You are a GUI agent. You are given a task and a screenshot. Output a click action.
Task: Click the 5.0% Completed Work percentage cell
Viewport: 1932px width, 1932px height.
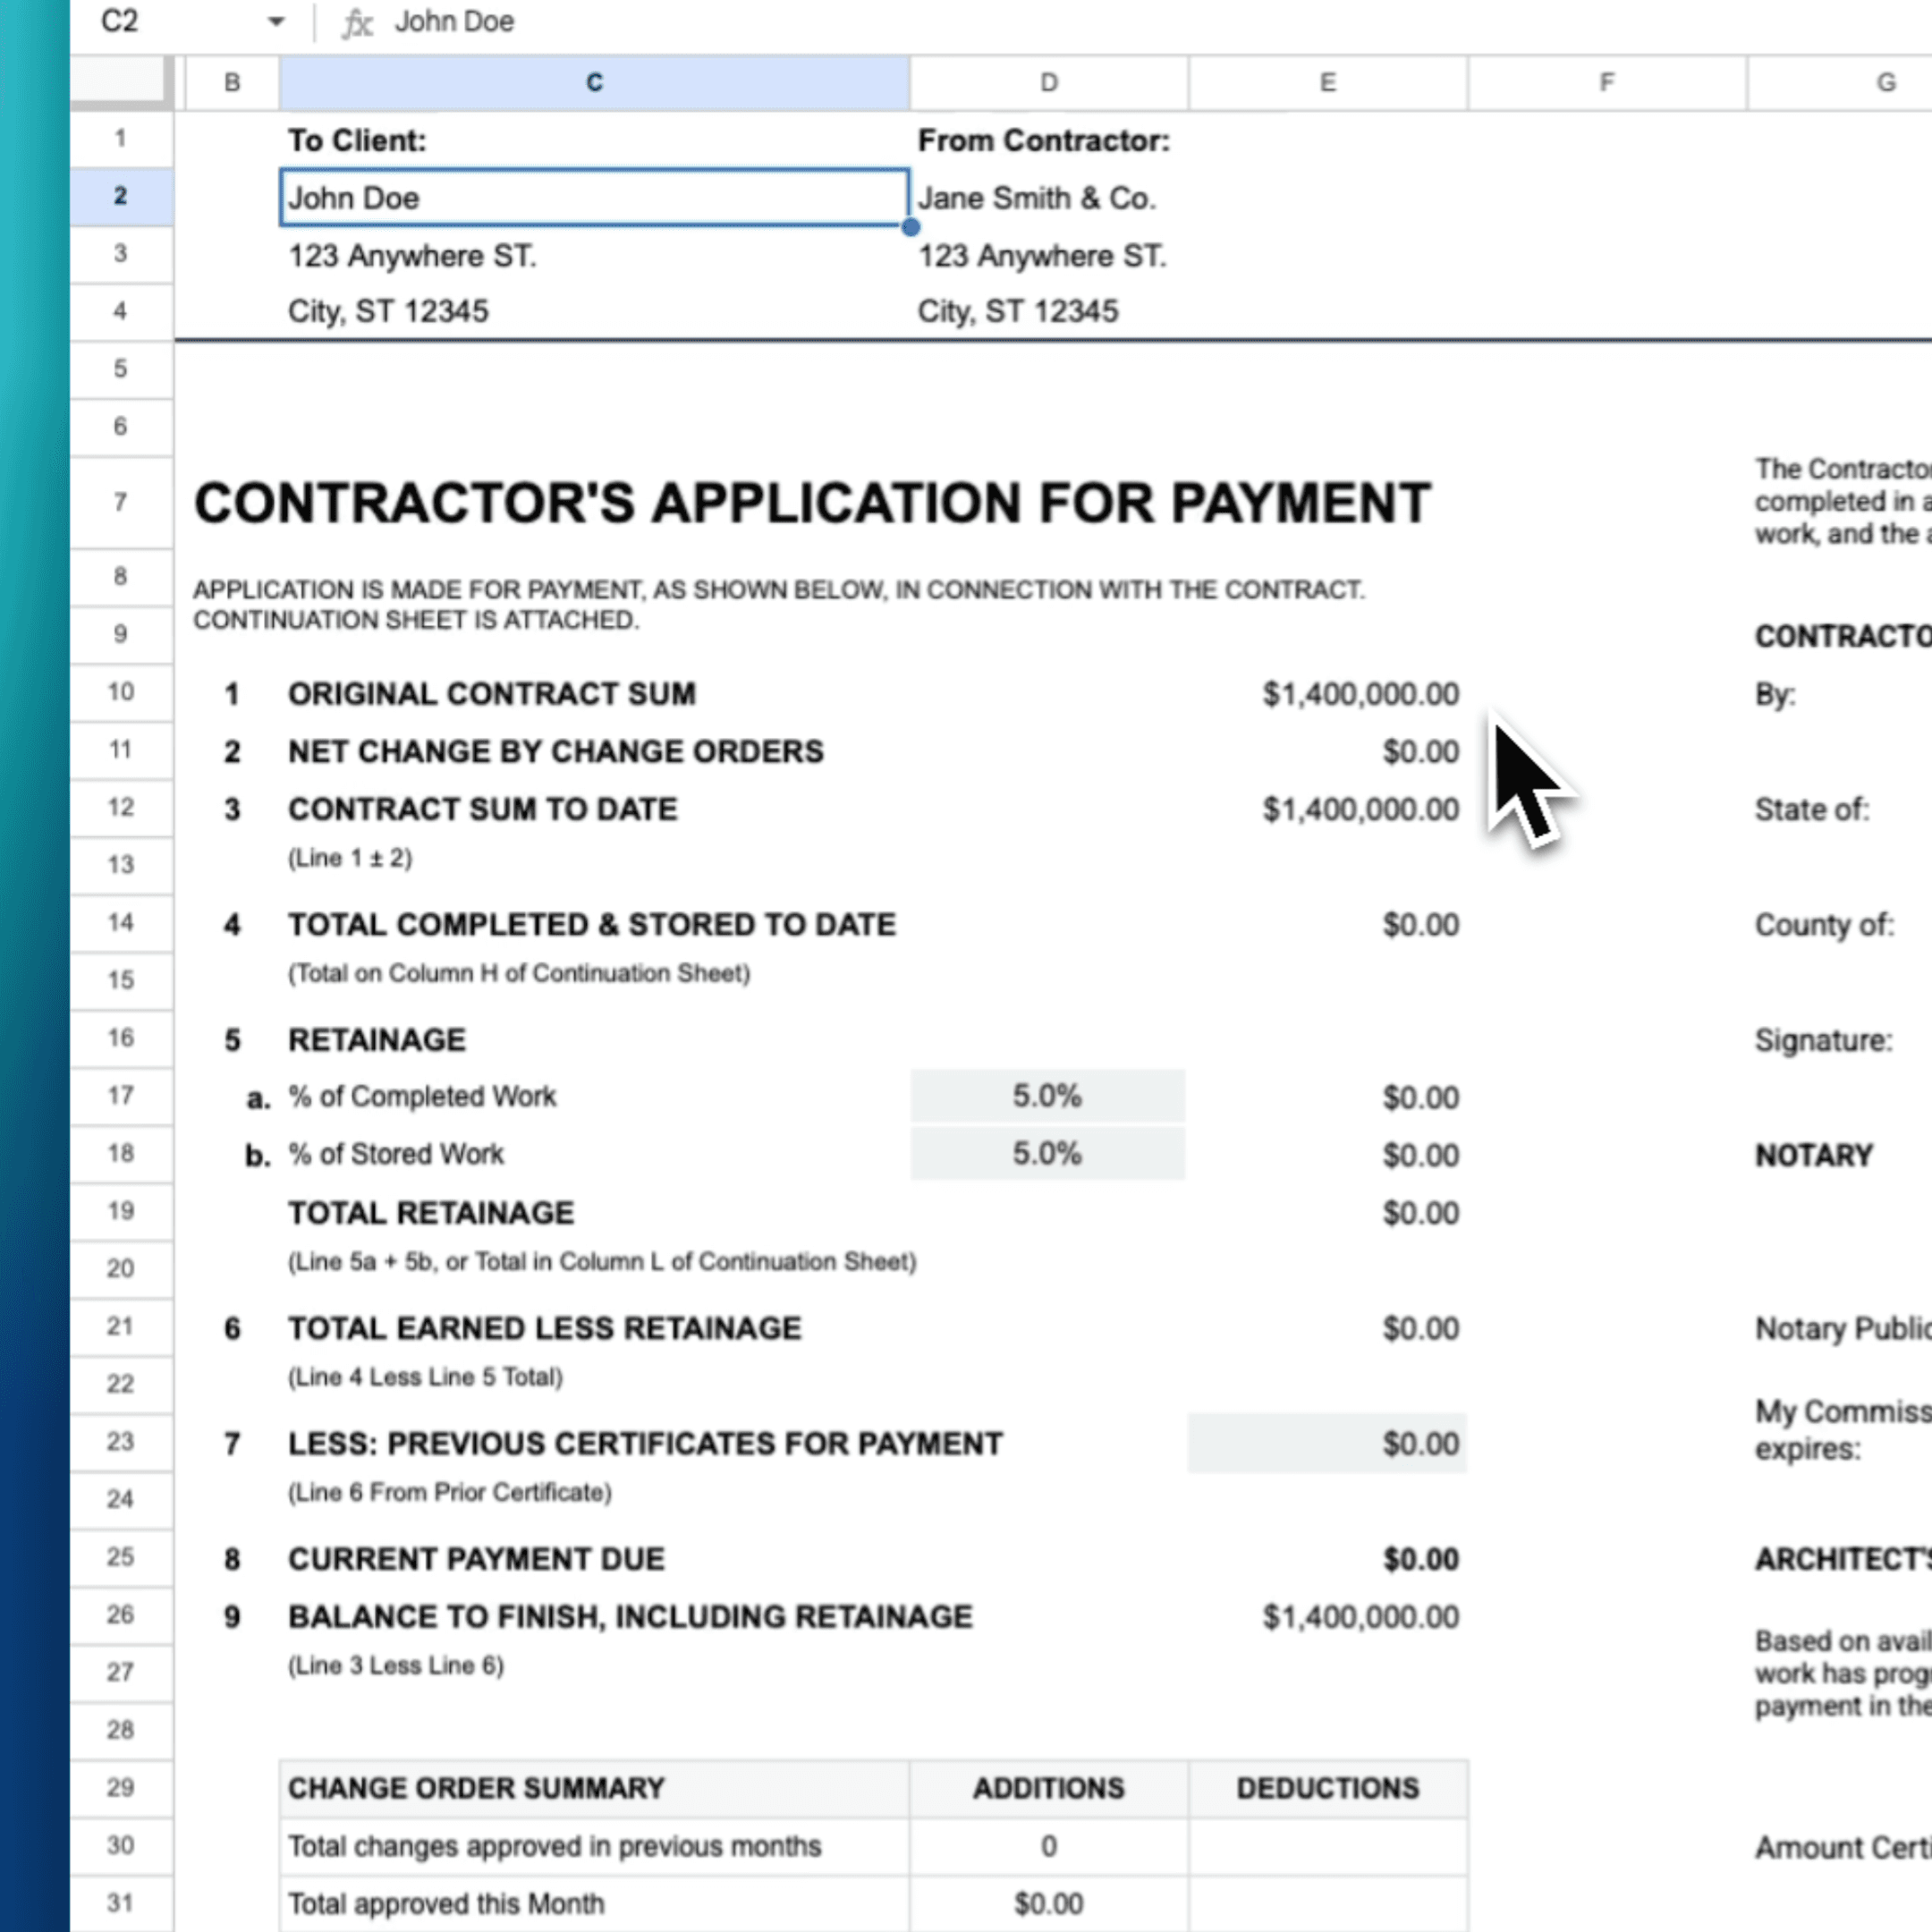point(1047,1096)
